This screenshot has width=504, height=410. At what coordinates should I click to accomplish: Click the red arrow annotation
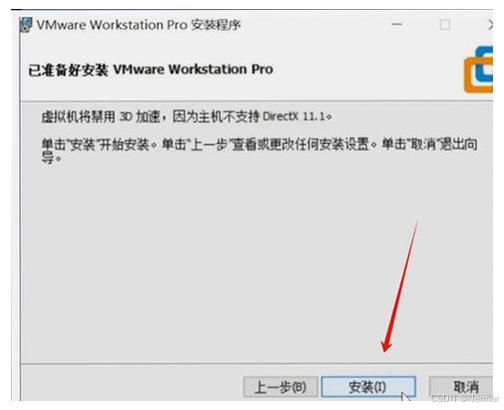coord(400,286)
